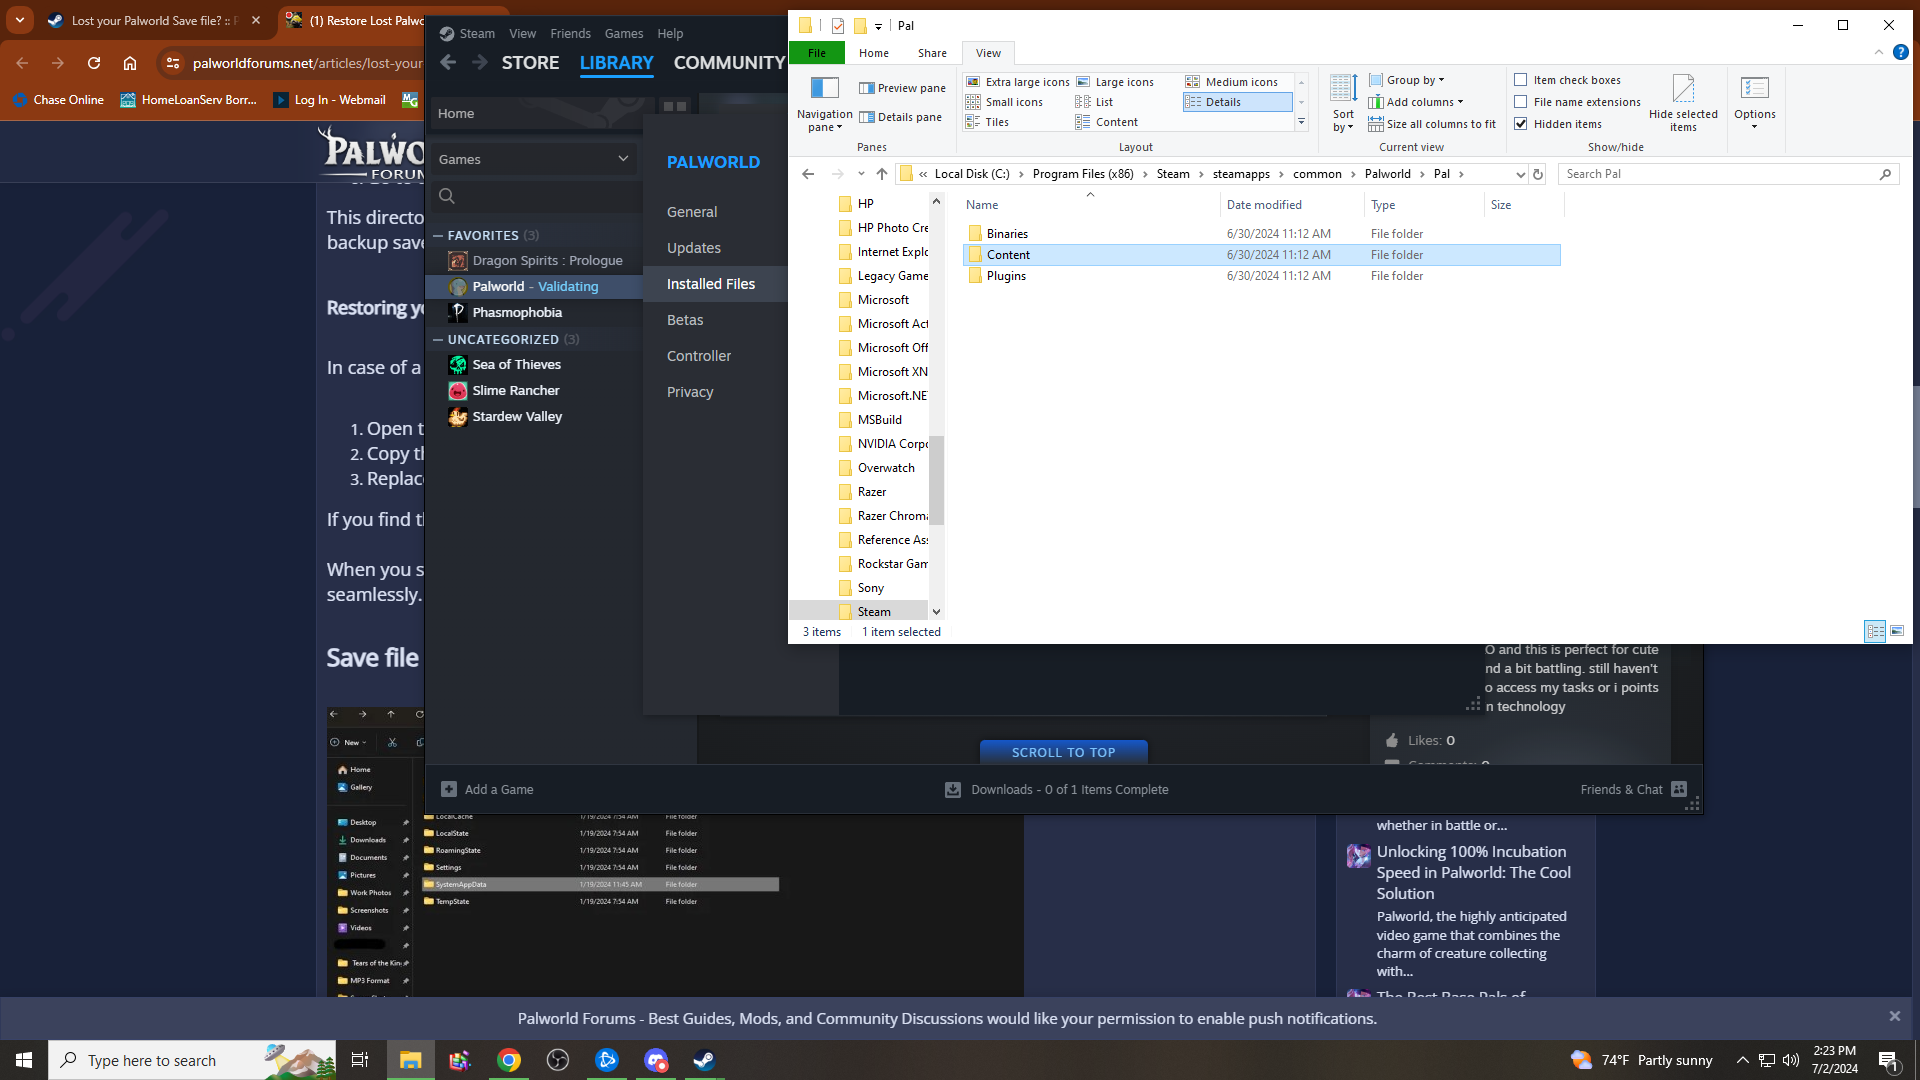Click the refresh button beside address bar
Image resolution: width=1920 pixels, height=1080 pixels.
[x=1538, y=174]
